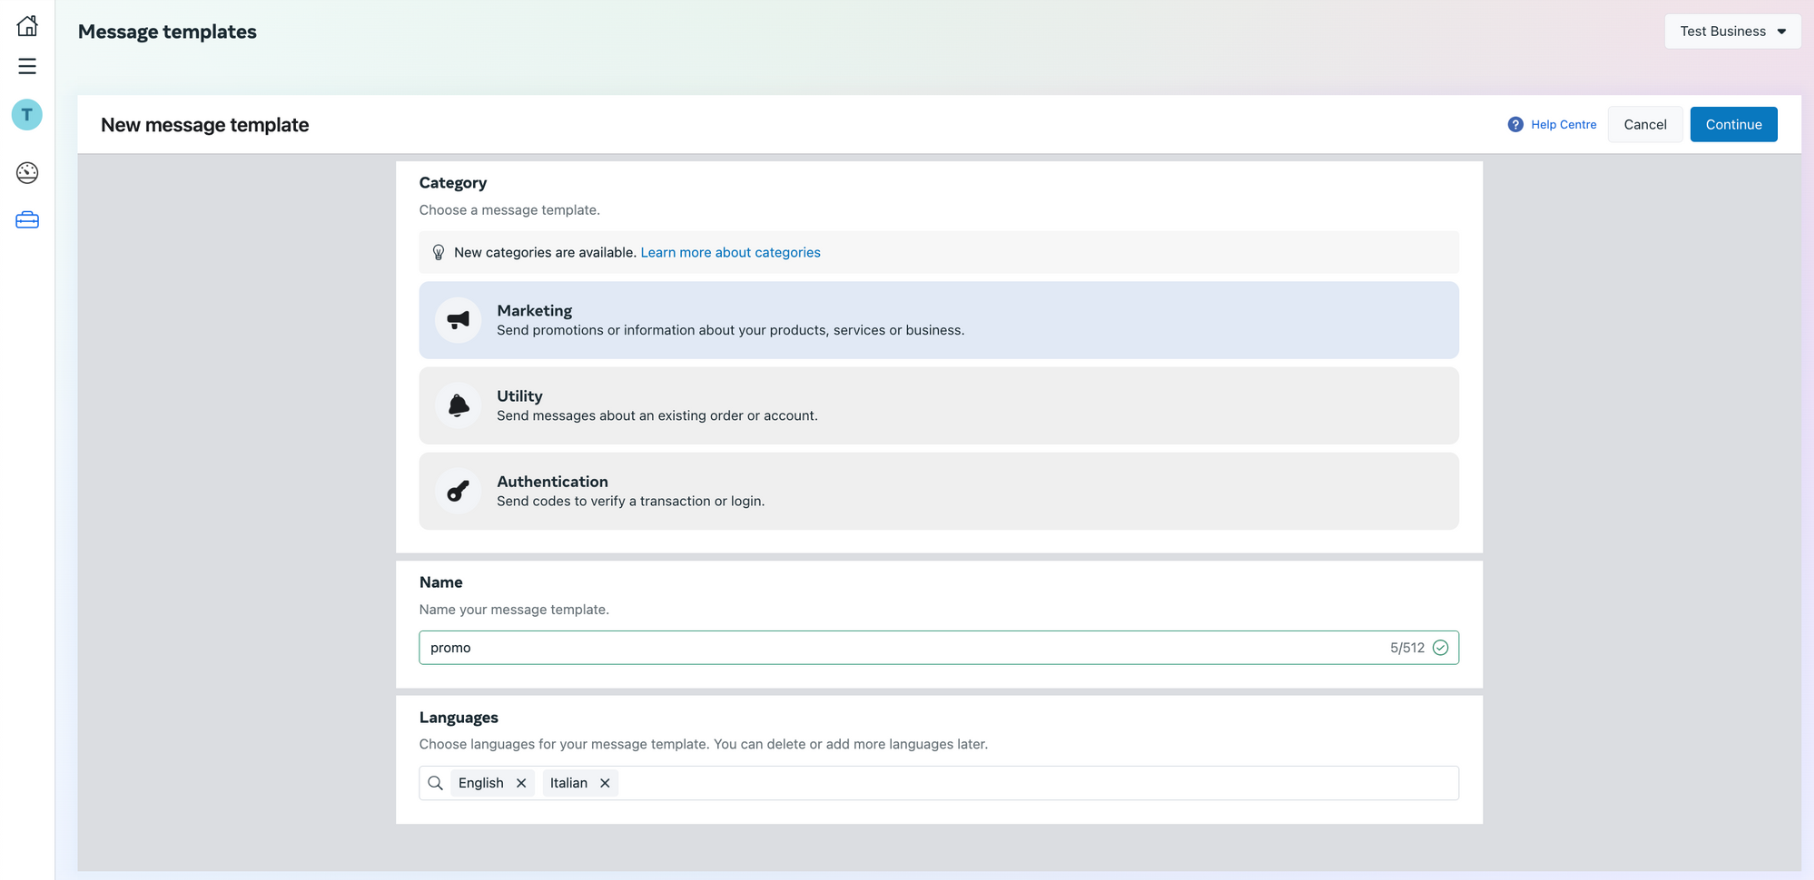Image resolution: width=1814 pixels, height=880 pixels.
Task: Click the briefcase tools icon
Action: coord(27,220)
